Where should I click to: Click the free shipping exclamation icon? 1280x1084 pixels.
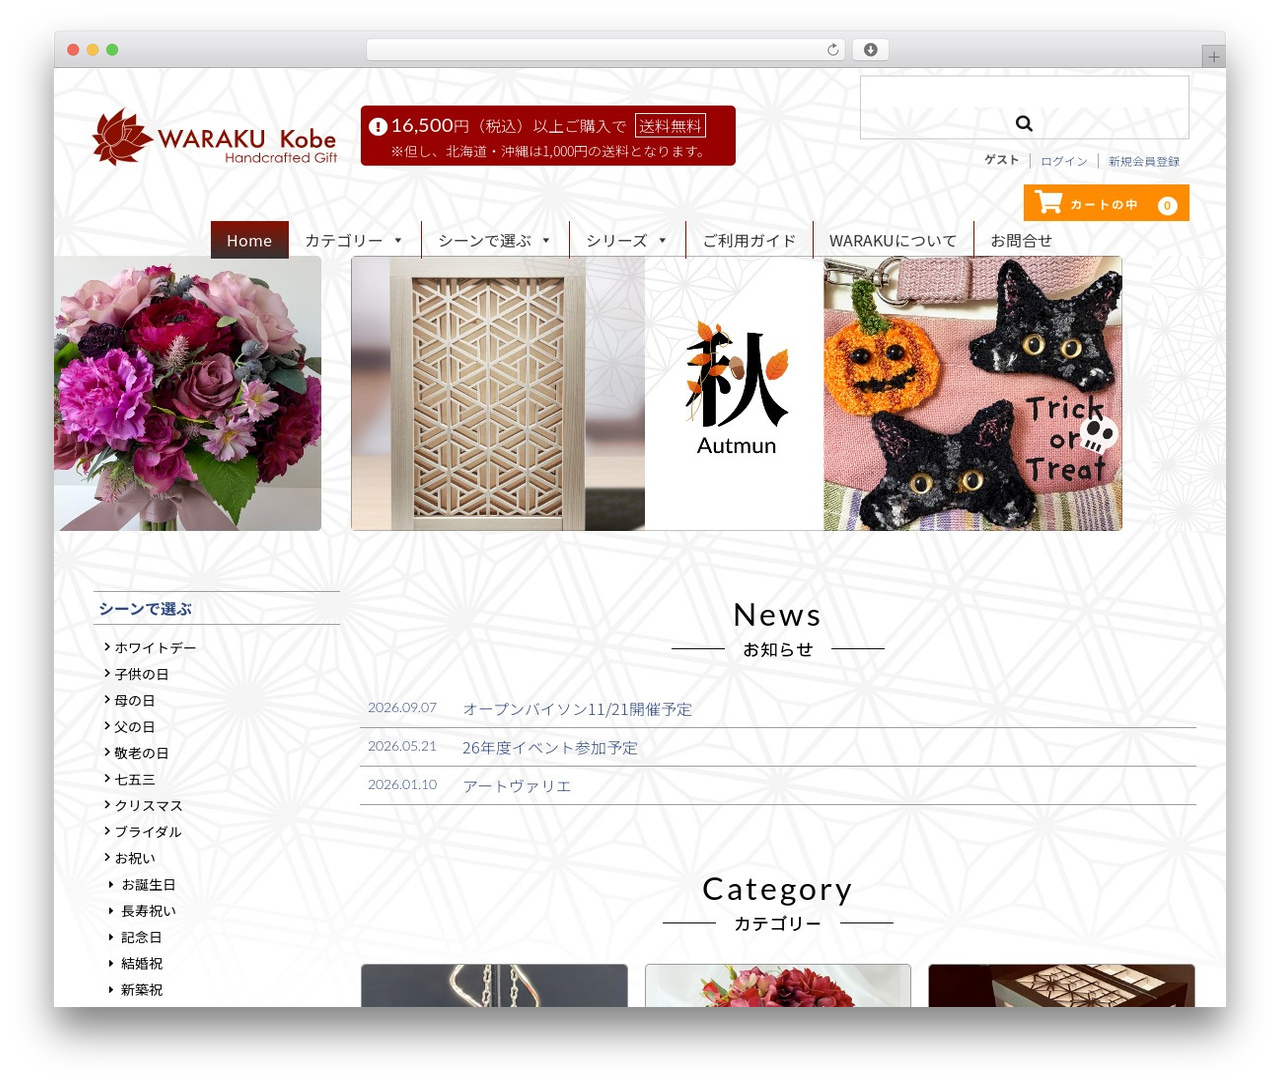tap(378, 127)
